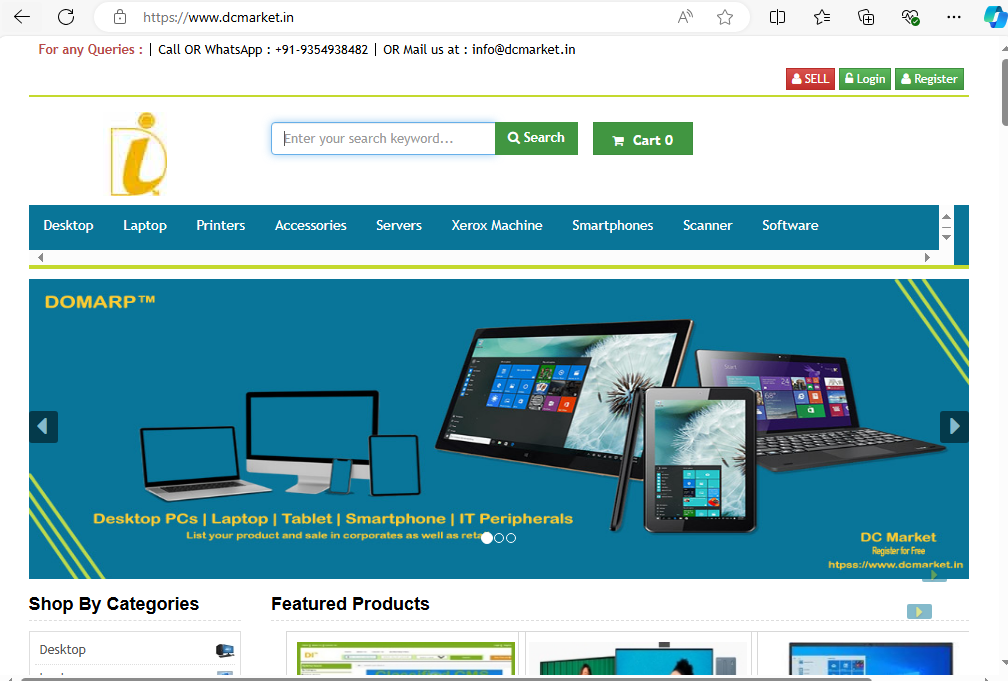Add the page to browser favorites
This screenshot has height=681, width=1008.
[x=725, y=17]
